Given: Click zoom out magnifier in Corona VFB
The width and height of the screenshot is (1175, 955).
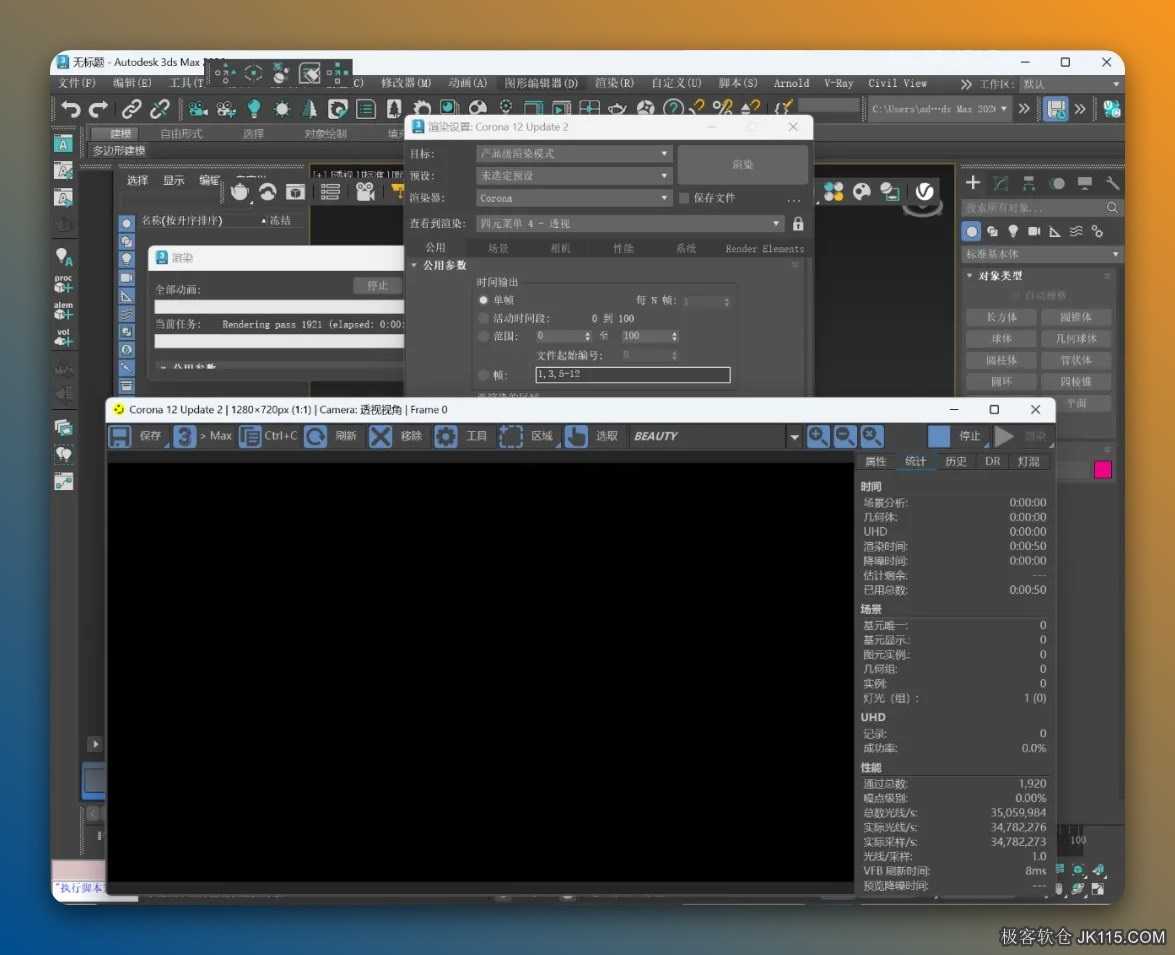Looking at the screenshot, I should pyautogui.click(x=845, y=436).
